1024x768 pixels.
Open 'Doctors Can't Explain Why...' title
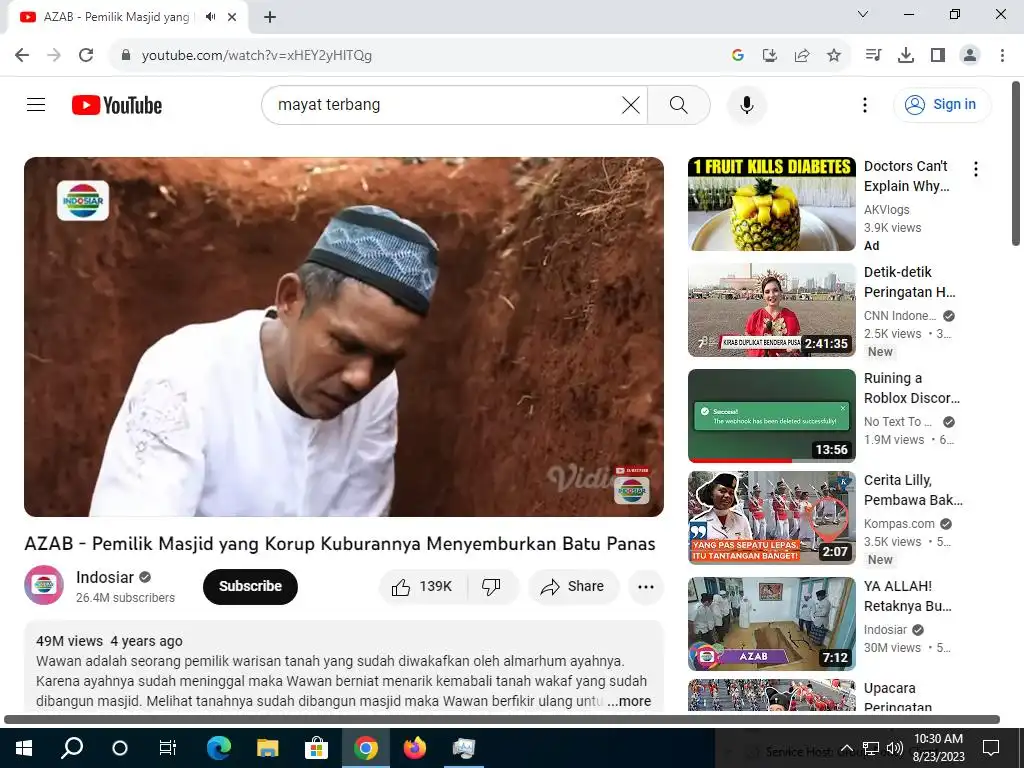tap(906, 176)
